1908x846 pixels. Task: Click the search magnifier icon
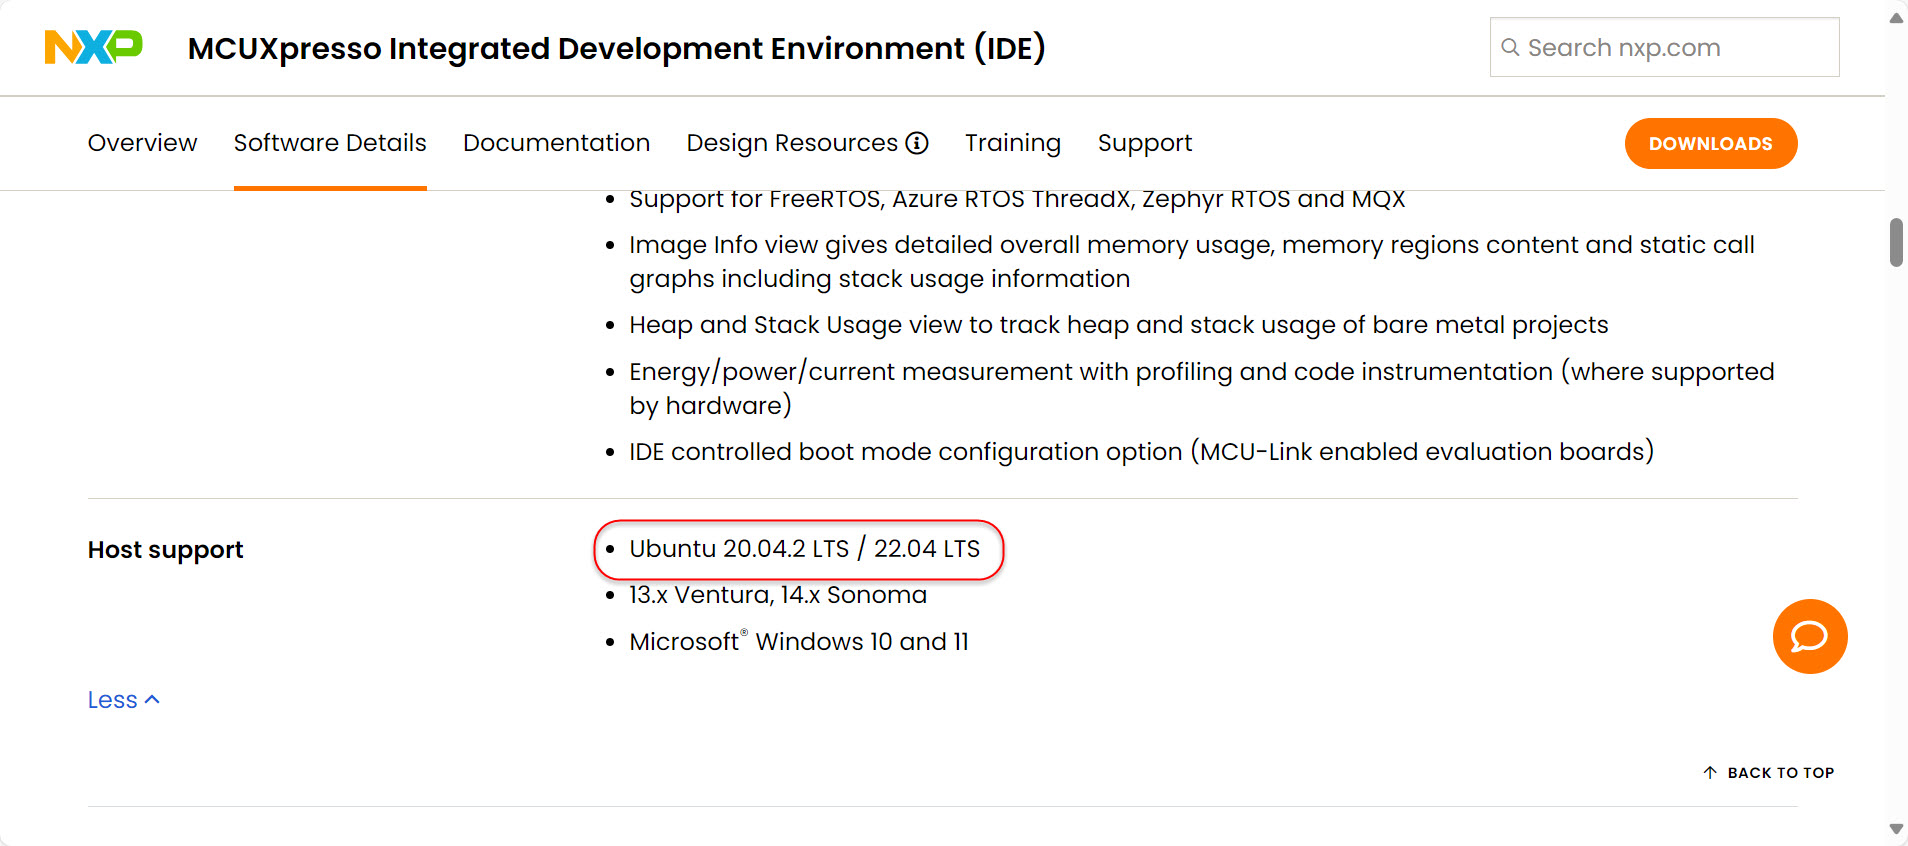1510,47
